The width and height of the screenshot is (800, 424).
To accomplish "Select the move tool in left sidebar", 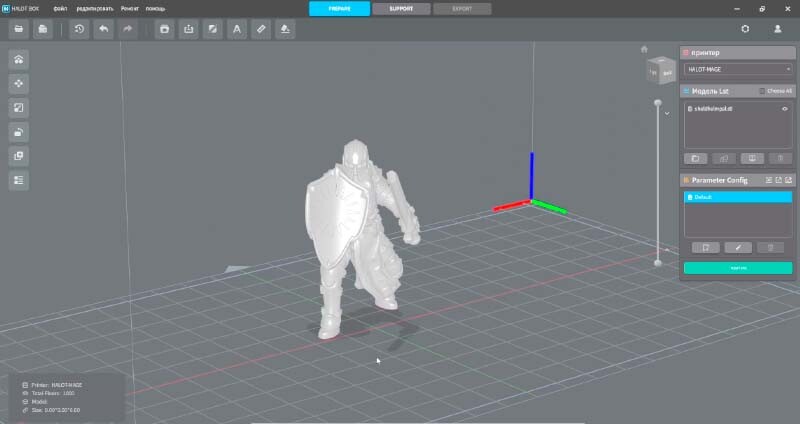I will click(x=19, y=84).
